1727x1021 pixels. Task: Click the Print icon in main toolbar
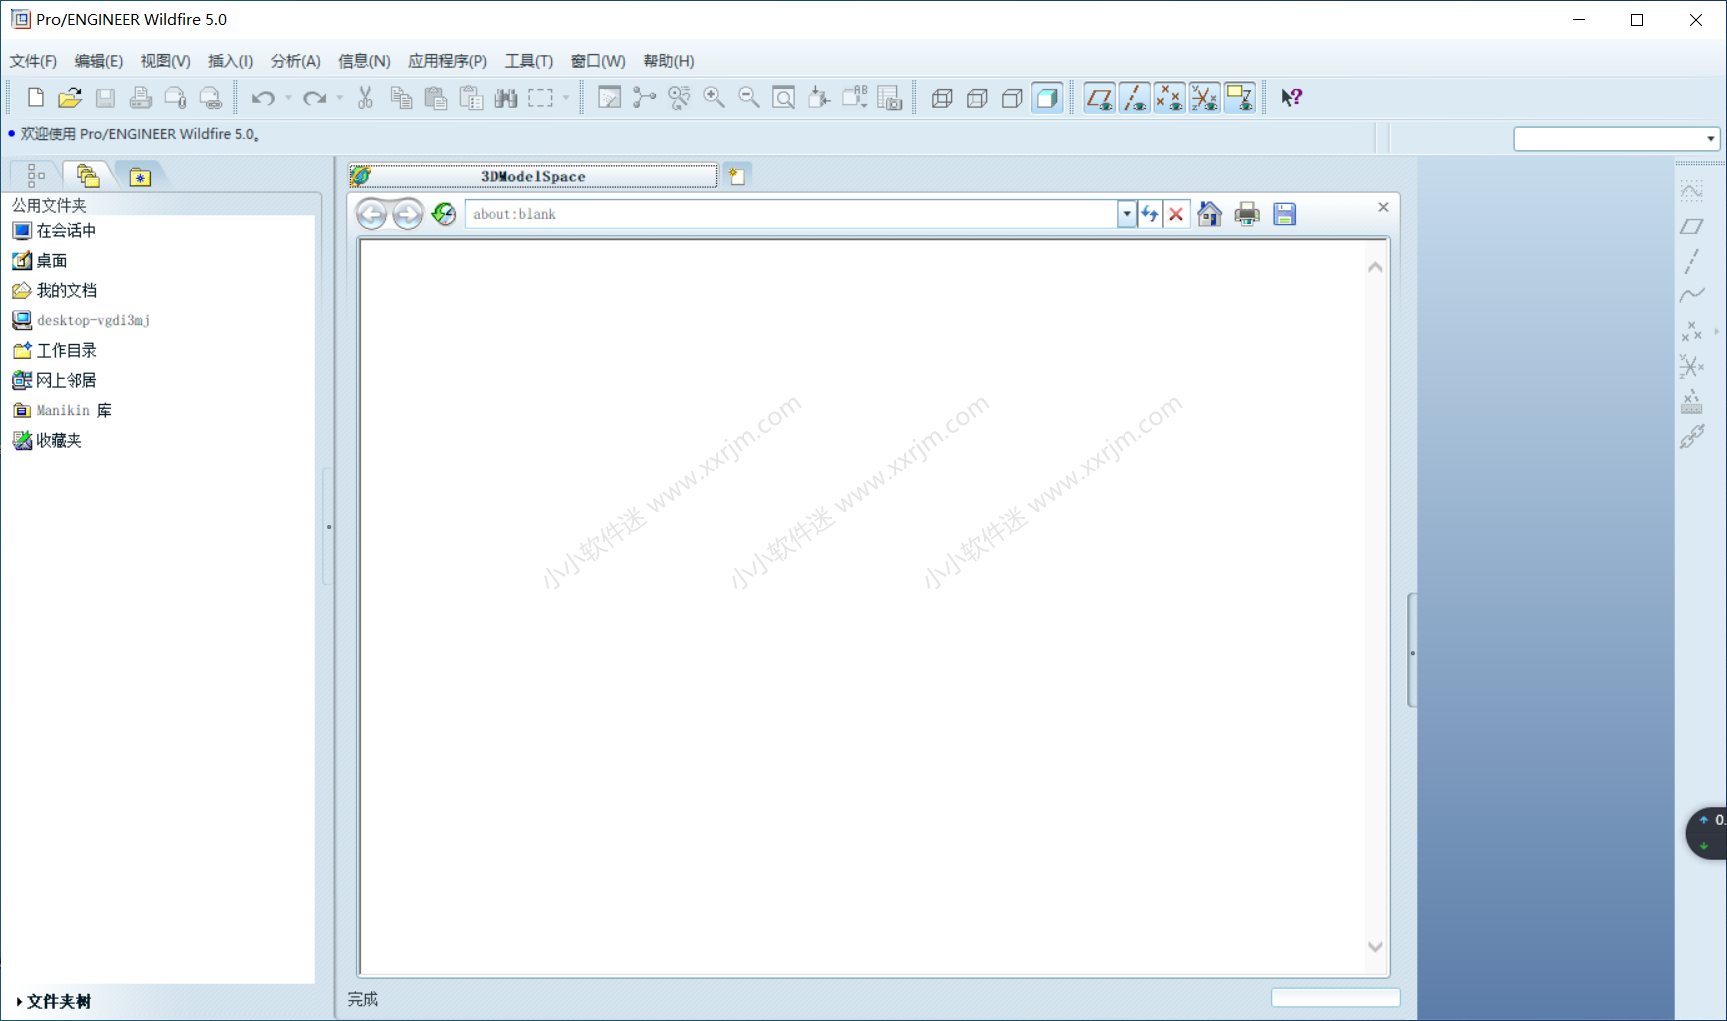pos(140,97)
